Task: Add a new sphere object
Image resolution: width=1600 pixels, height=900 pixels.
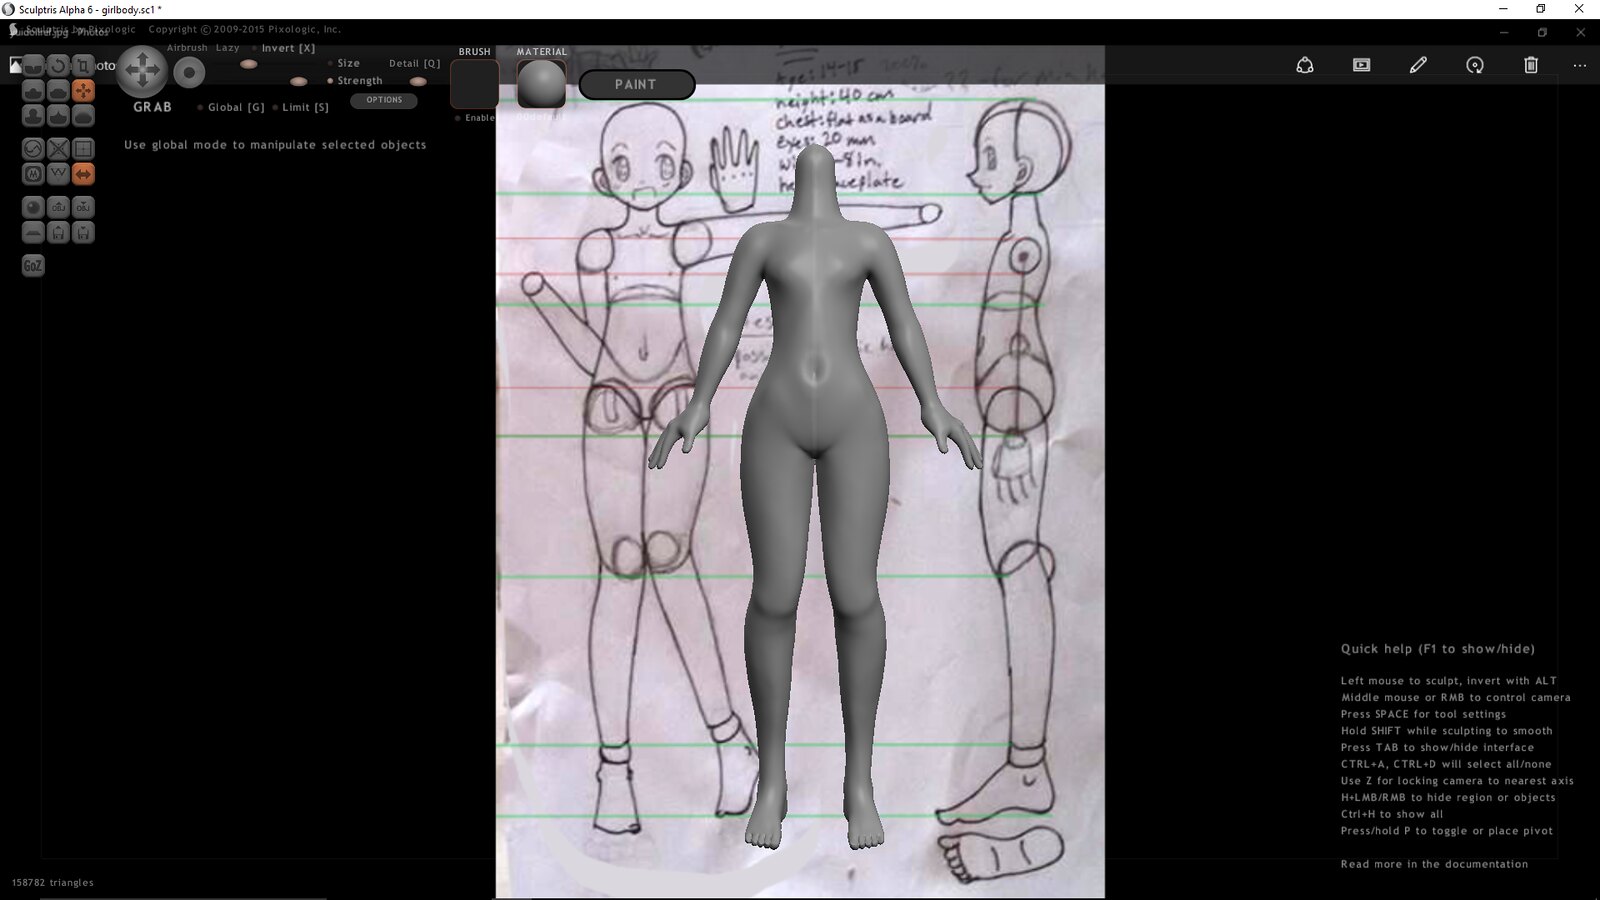Action: point(33,207)
